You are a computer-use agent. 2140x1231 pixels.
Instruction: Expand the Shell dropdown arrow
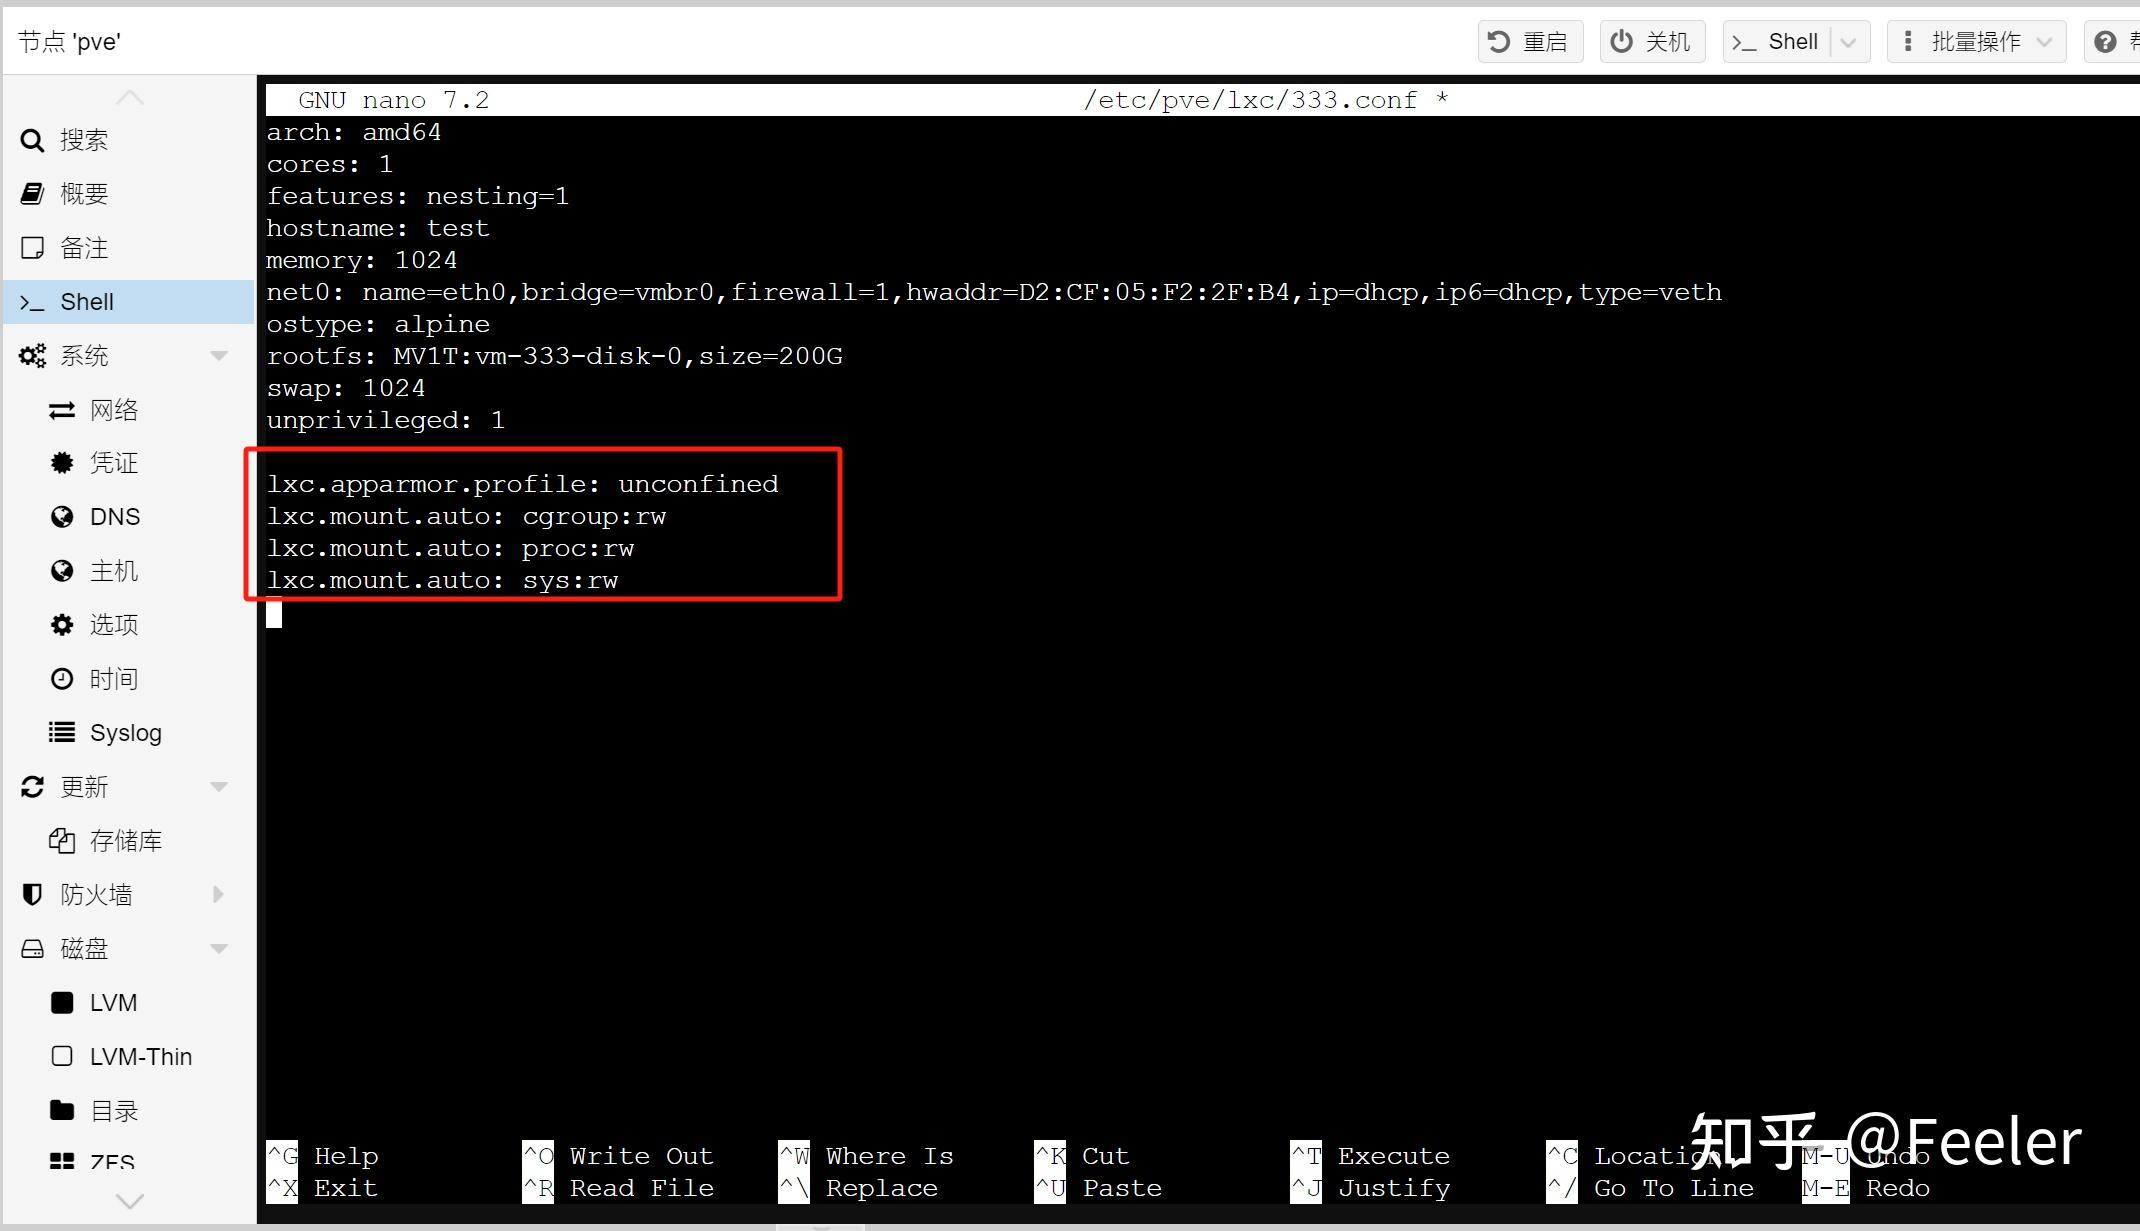coord(1846,41)
